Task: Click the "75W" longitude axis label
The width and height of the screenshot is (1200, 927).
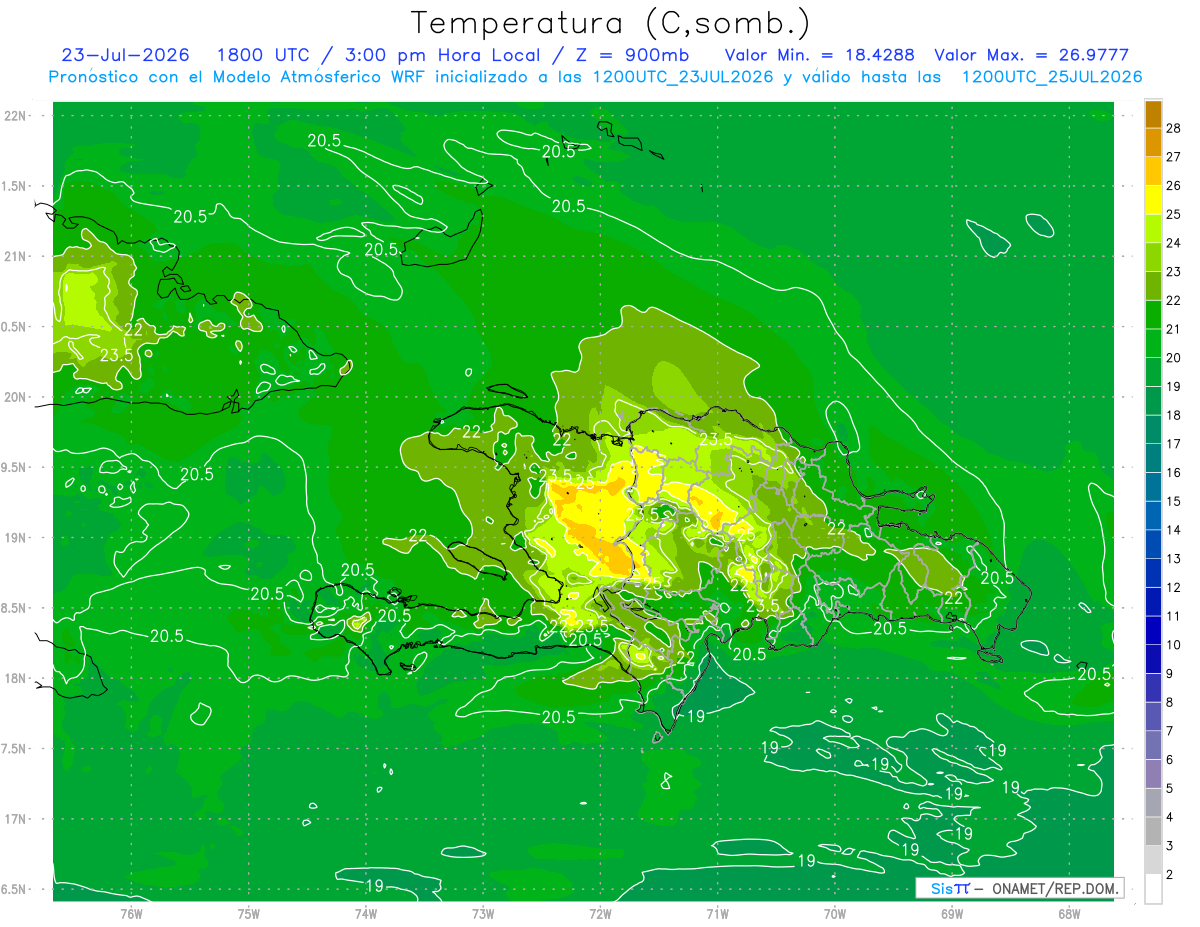Action: point(248,913)
